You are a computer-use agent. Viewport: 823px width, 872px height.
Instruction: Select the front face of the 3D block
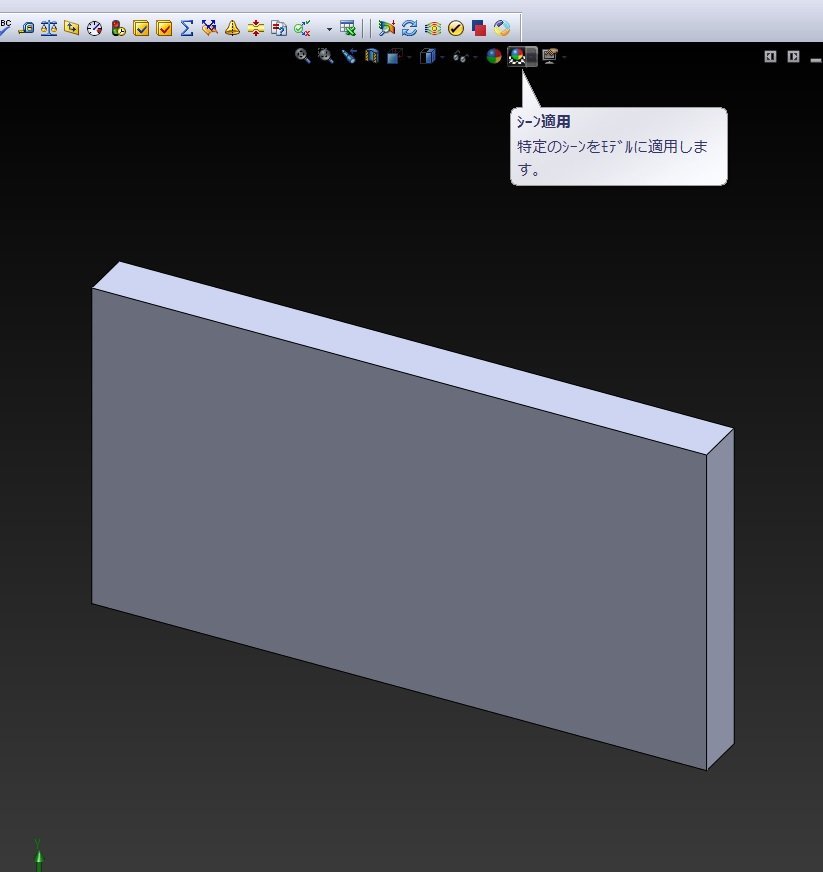pos(400,520)
